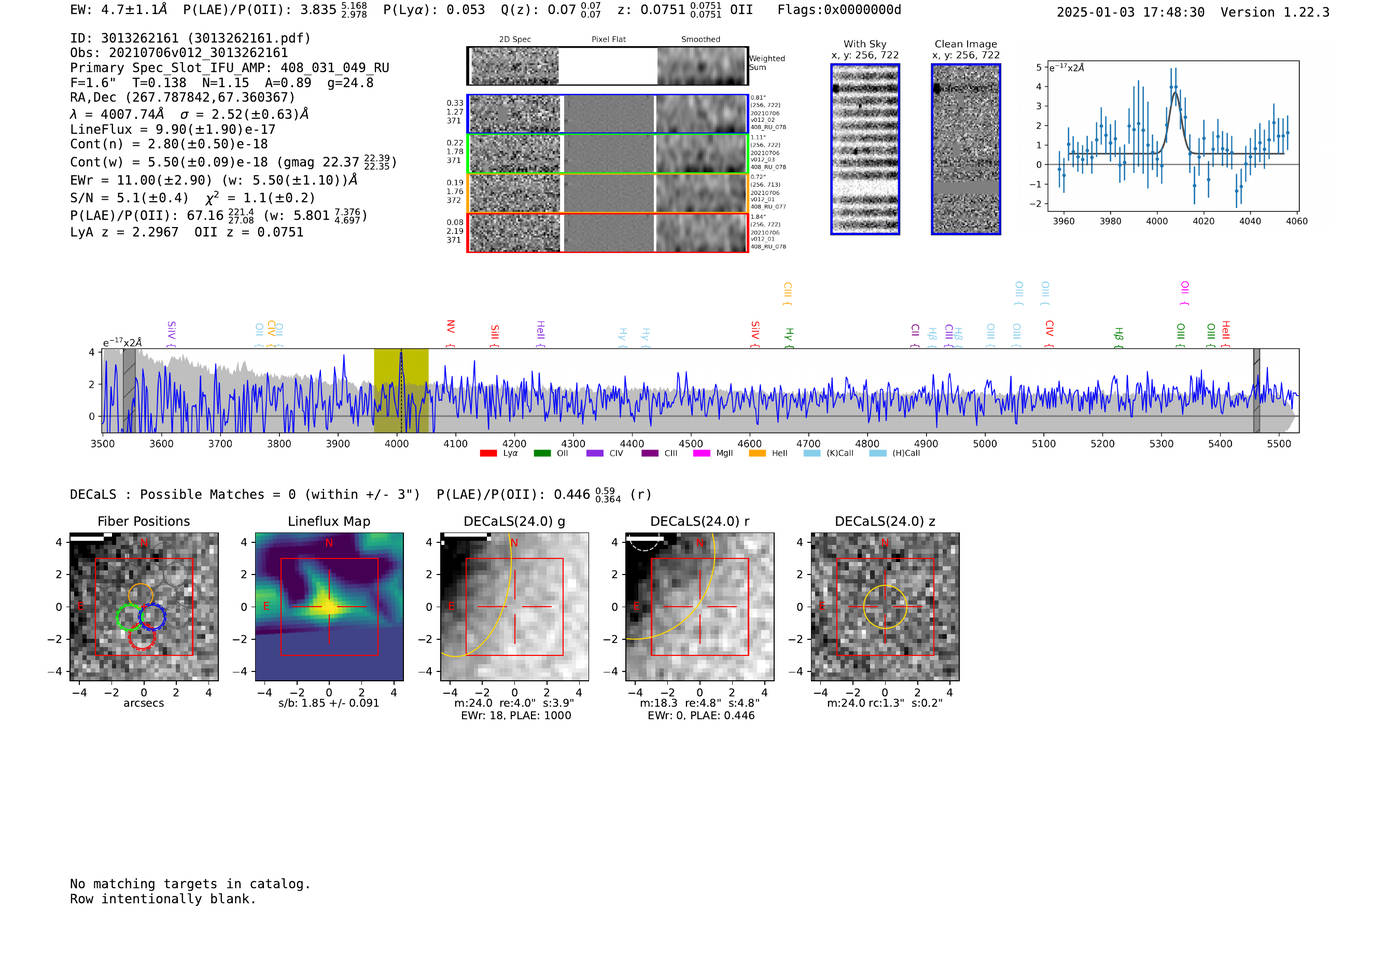Open the DECaLS(24.0) r image
The image size is (1400, 953).
(x=700, y=607)
